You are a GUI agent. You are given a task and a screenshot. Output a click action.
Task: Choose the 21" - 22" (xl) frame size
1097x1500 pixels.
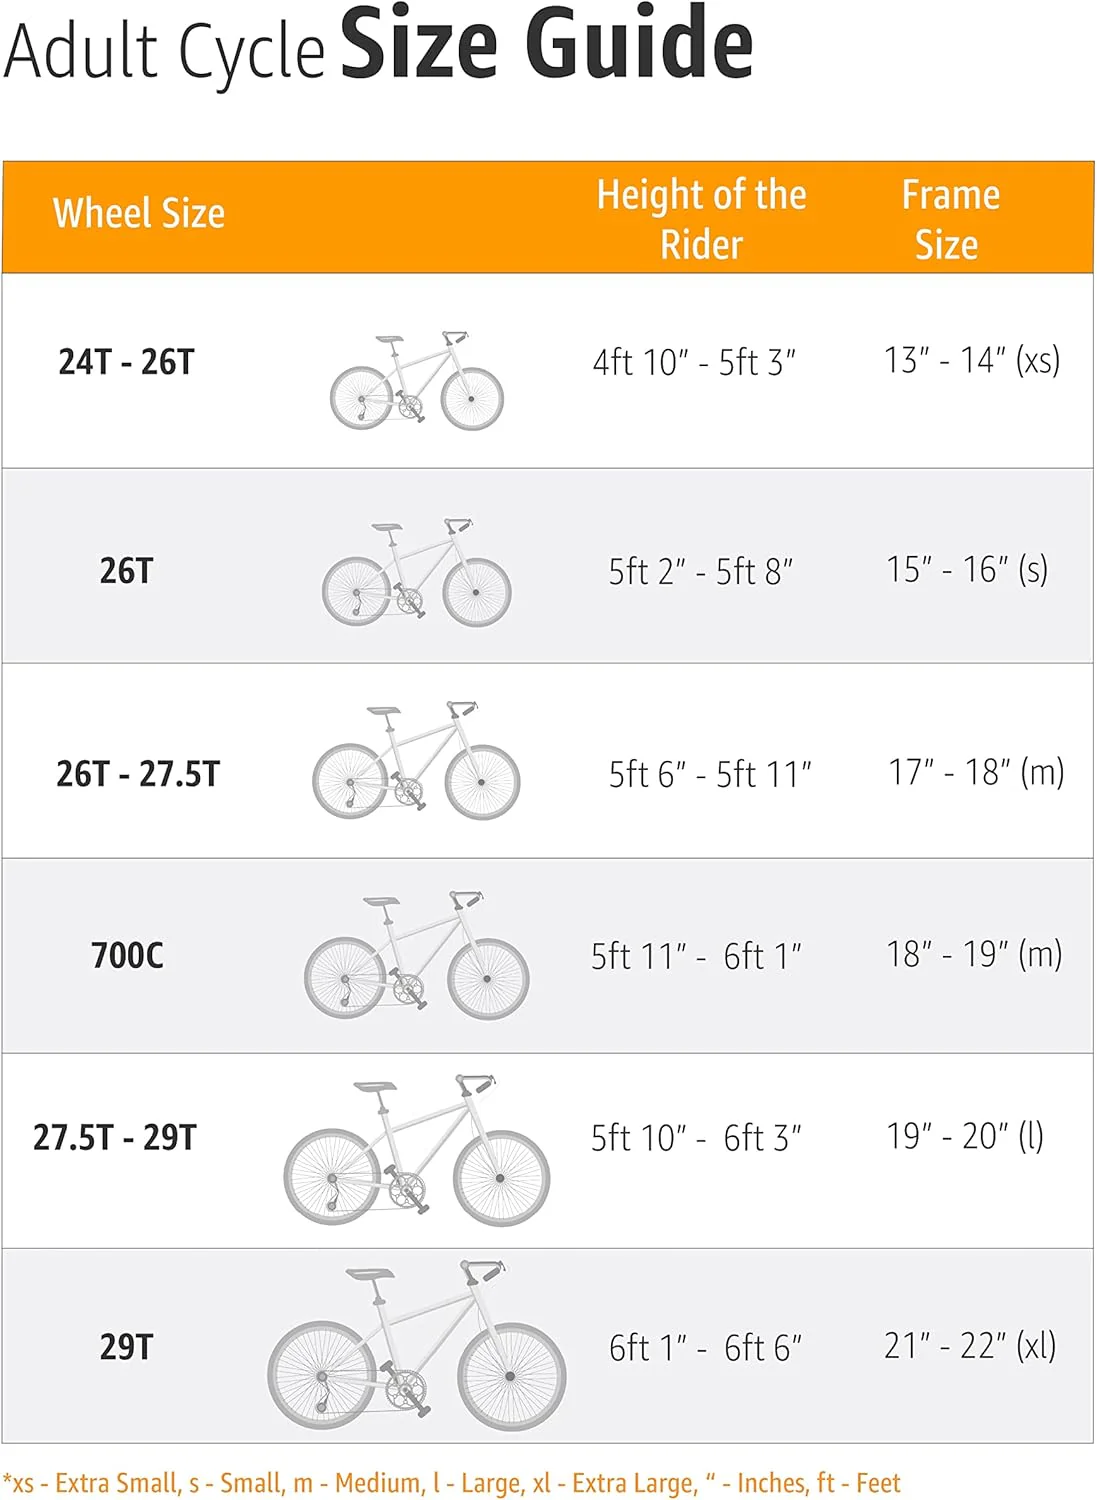click(x=970, y=1346)
